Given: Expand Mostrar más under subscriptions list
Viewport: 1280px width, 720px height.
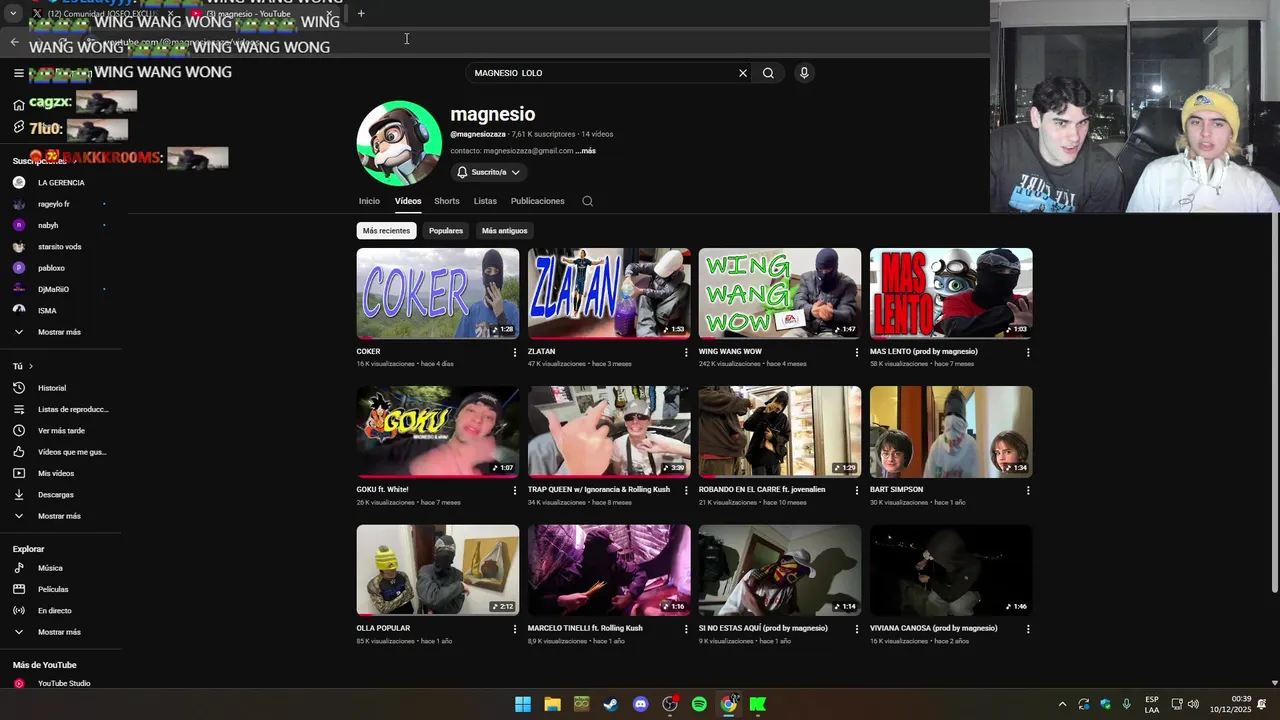Looking at the screenshot, I should point(60,332).
